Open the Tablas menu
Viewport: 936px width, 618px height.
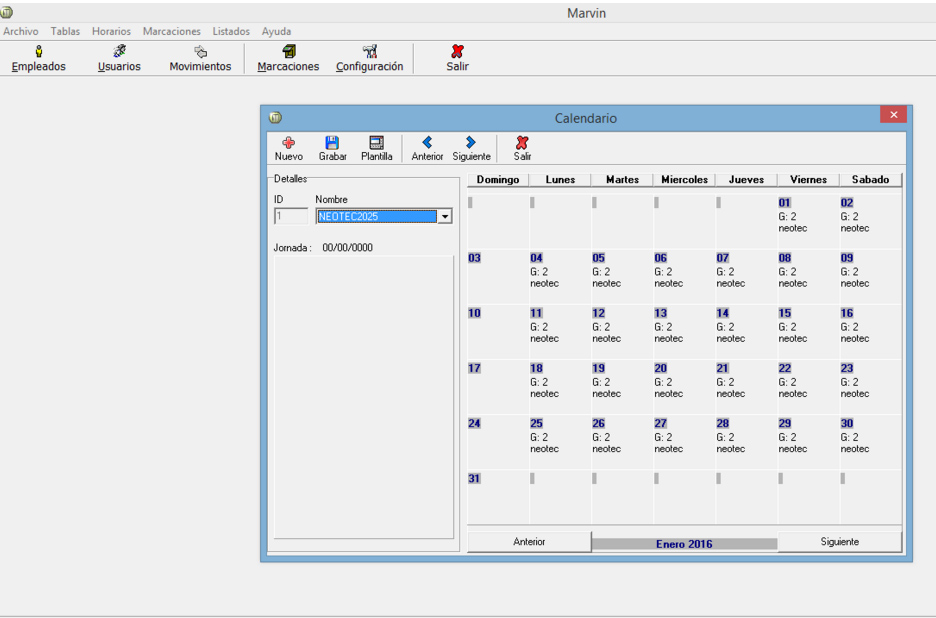tap(65, 31)
